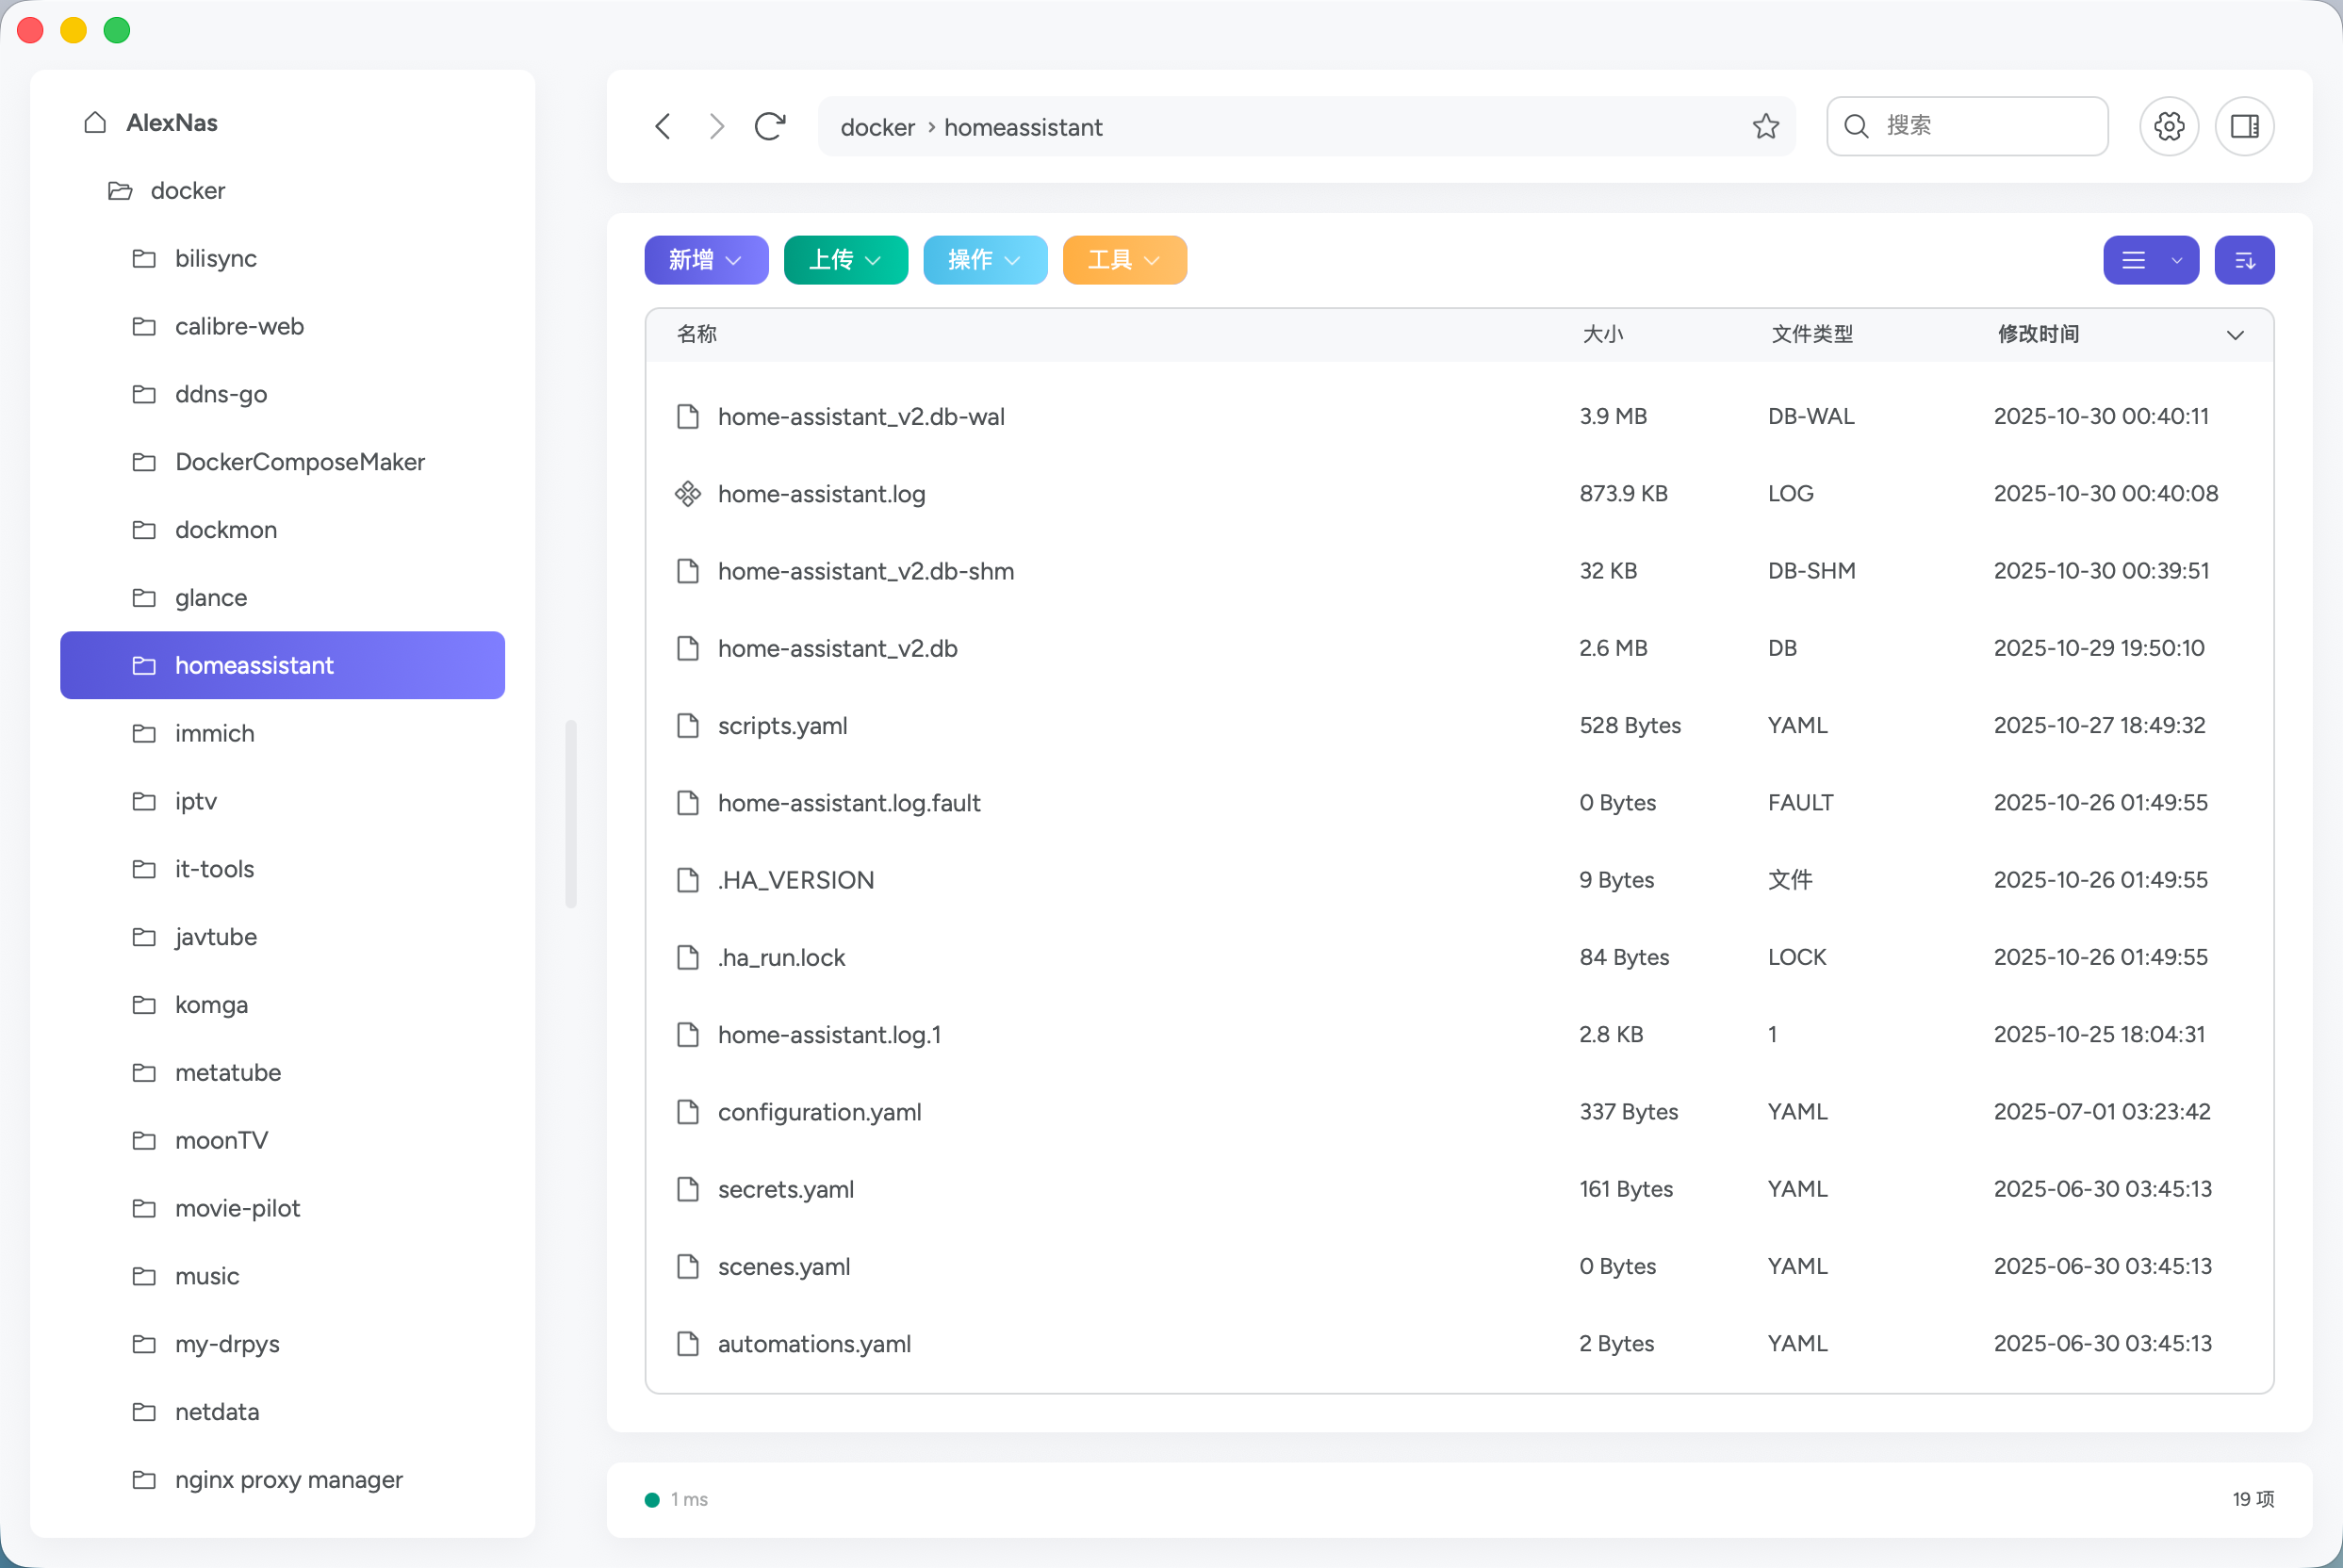This screenshot has width=2343, height=1568.
Task: Star the homeassistant folder as favorite
Action: pos(1765,126)
